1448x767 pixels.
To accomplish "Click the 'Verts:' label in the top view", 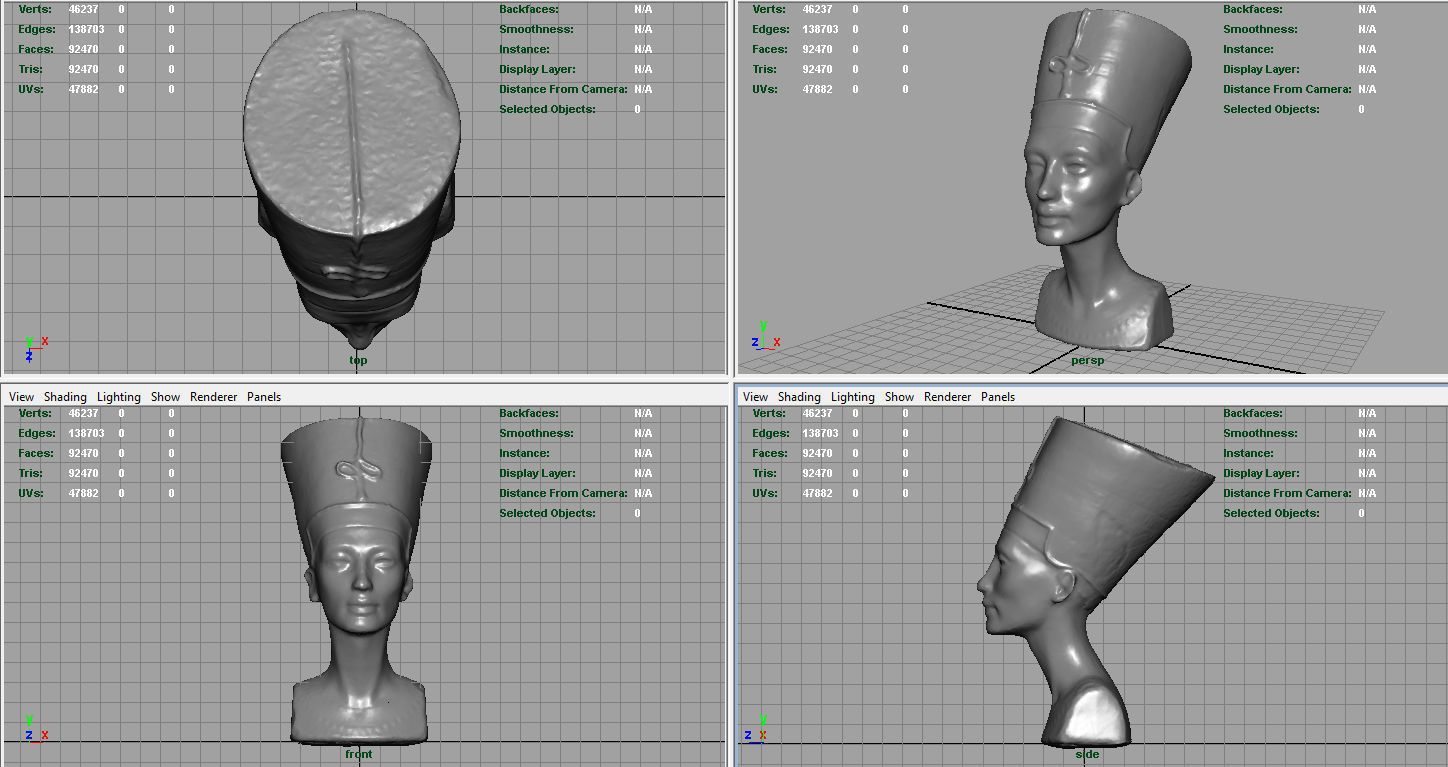I will pos(35,9).
